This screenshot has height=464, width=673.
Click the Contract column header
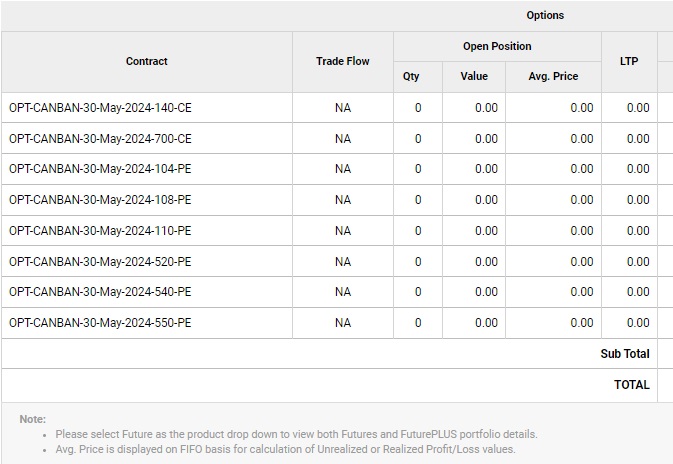click(146, 62)
